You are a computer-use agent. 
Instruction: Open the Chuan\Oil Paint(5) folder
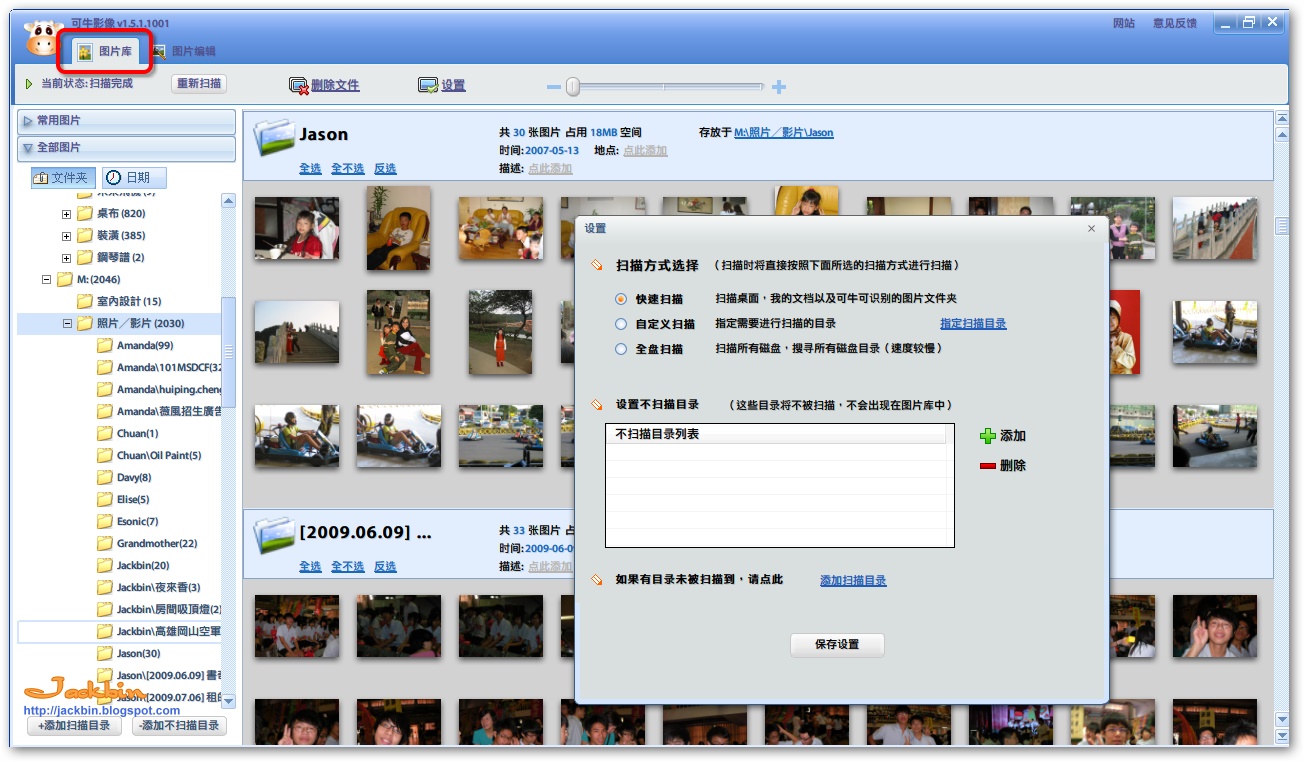(149, 456)
